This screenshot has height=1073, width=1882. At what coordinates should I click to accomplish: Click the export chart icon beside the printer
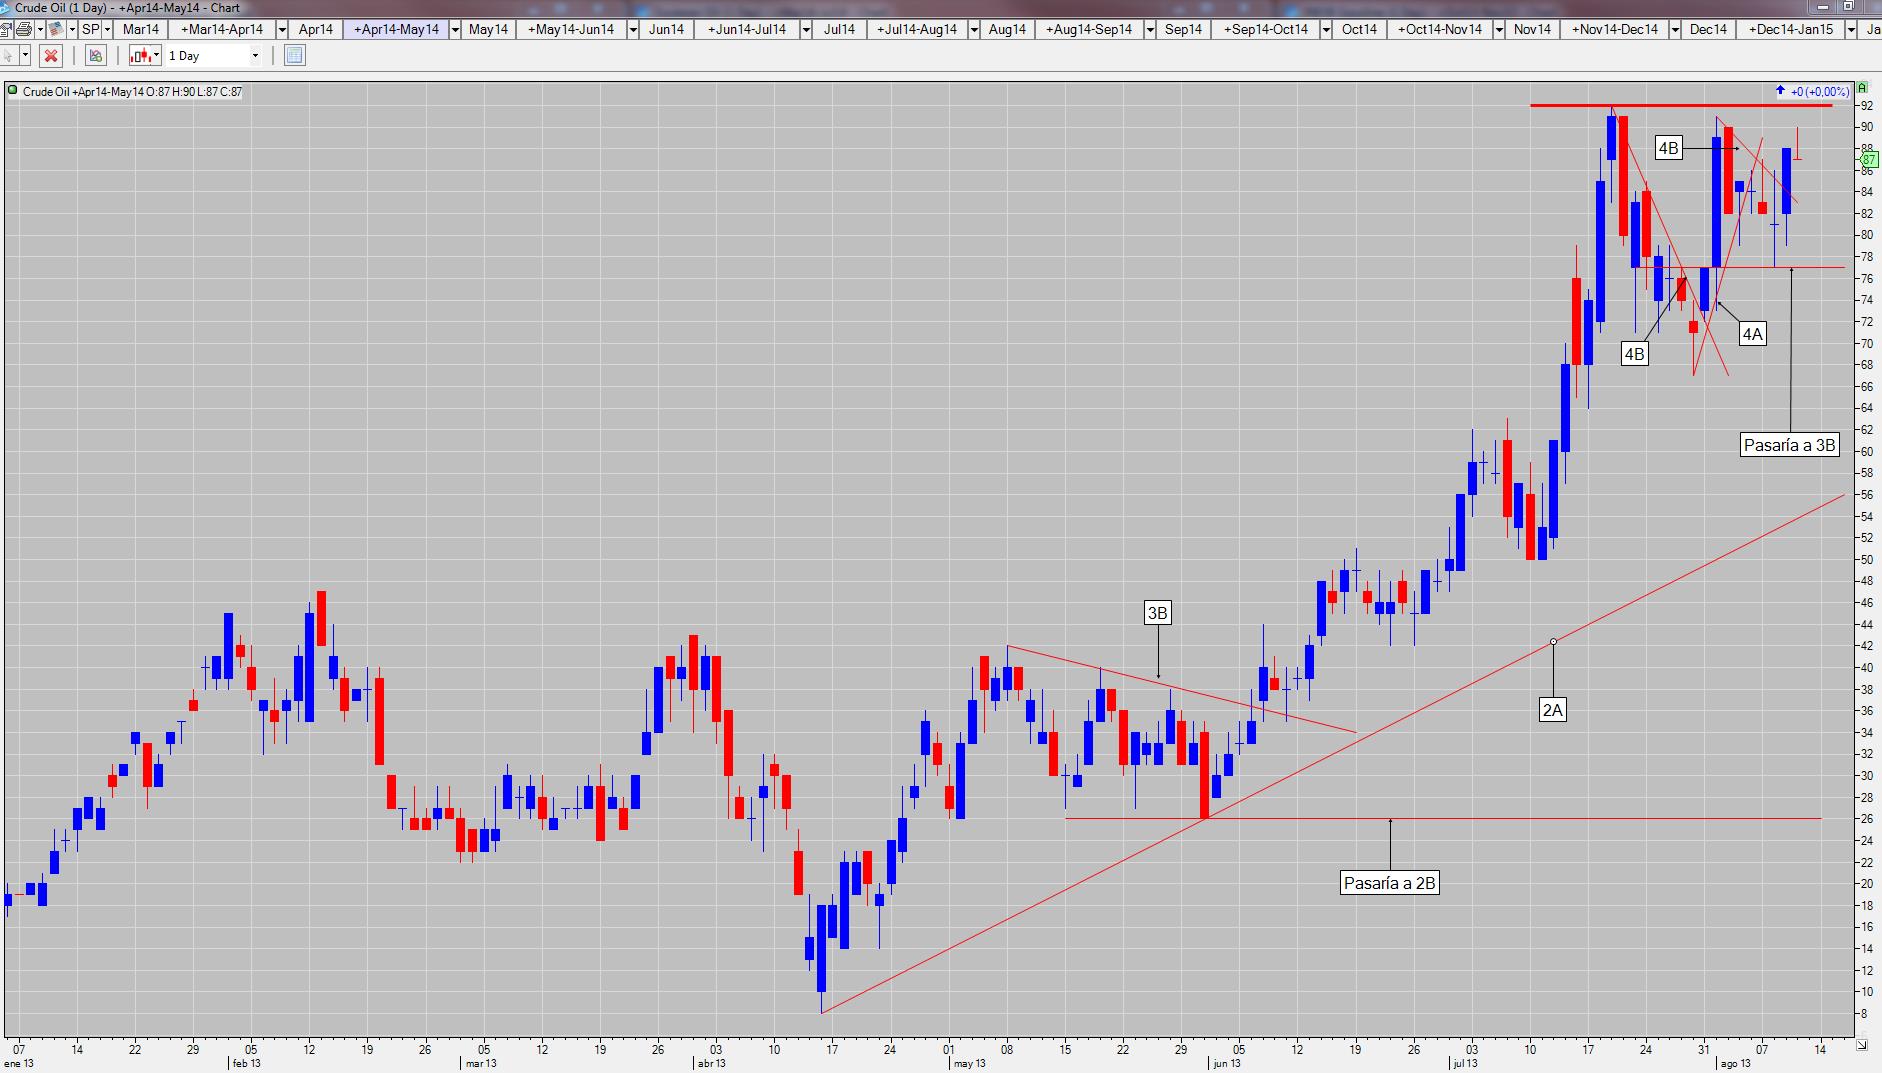point(7,29)
